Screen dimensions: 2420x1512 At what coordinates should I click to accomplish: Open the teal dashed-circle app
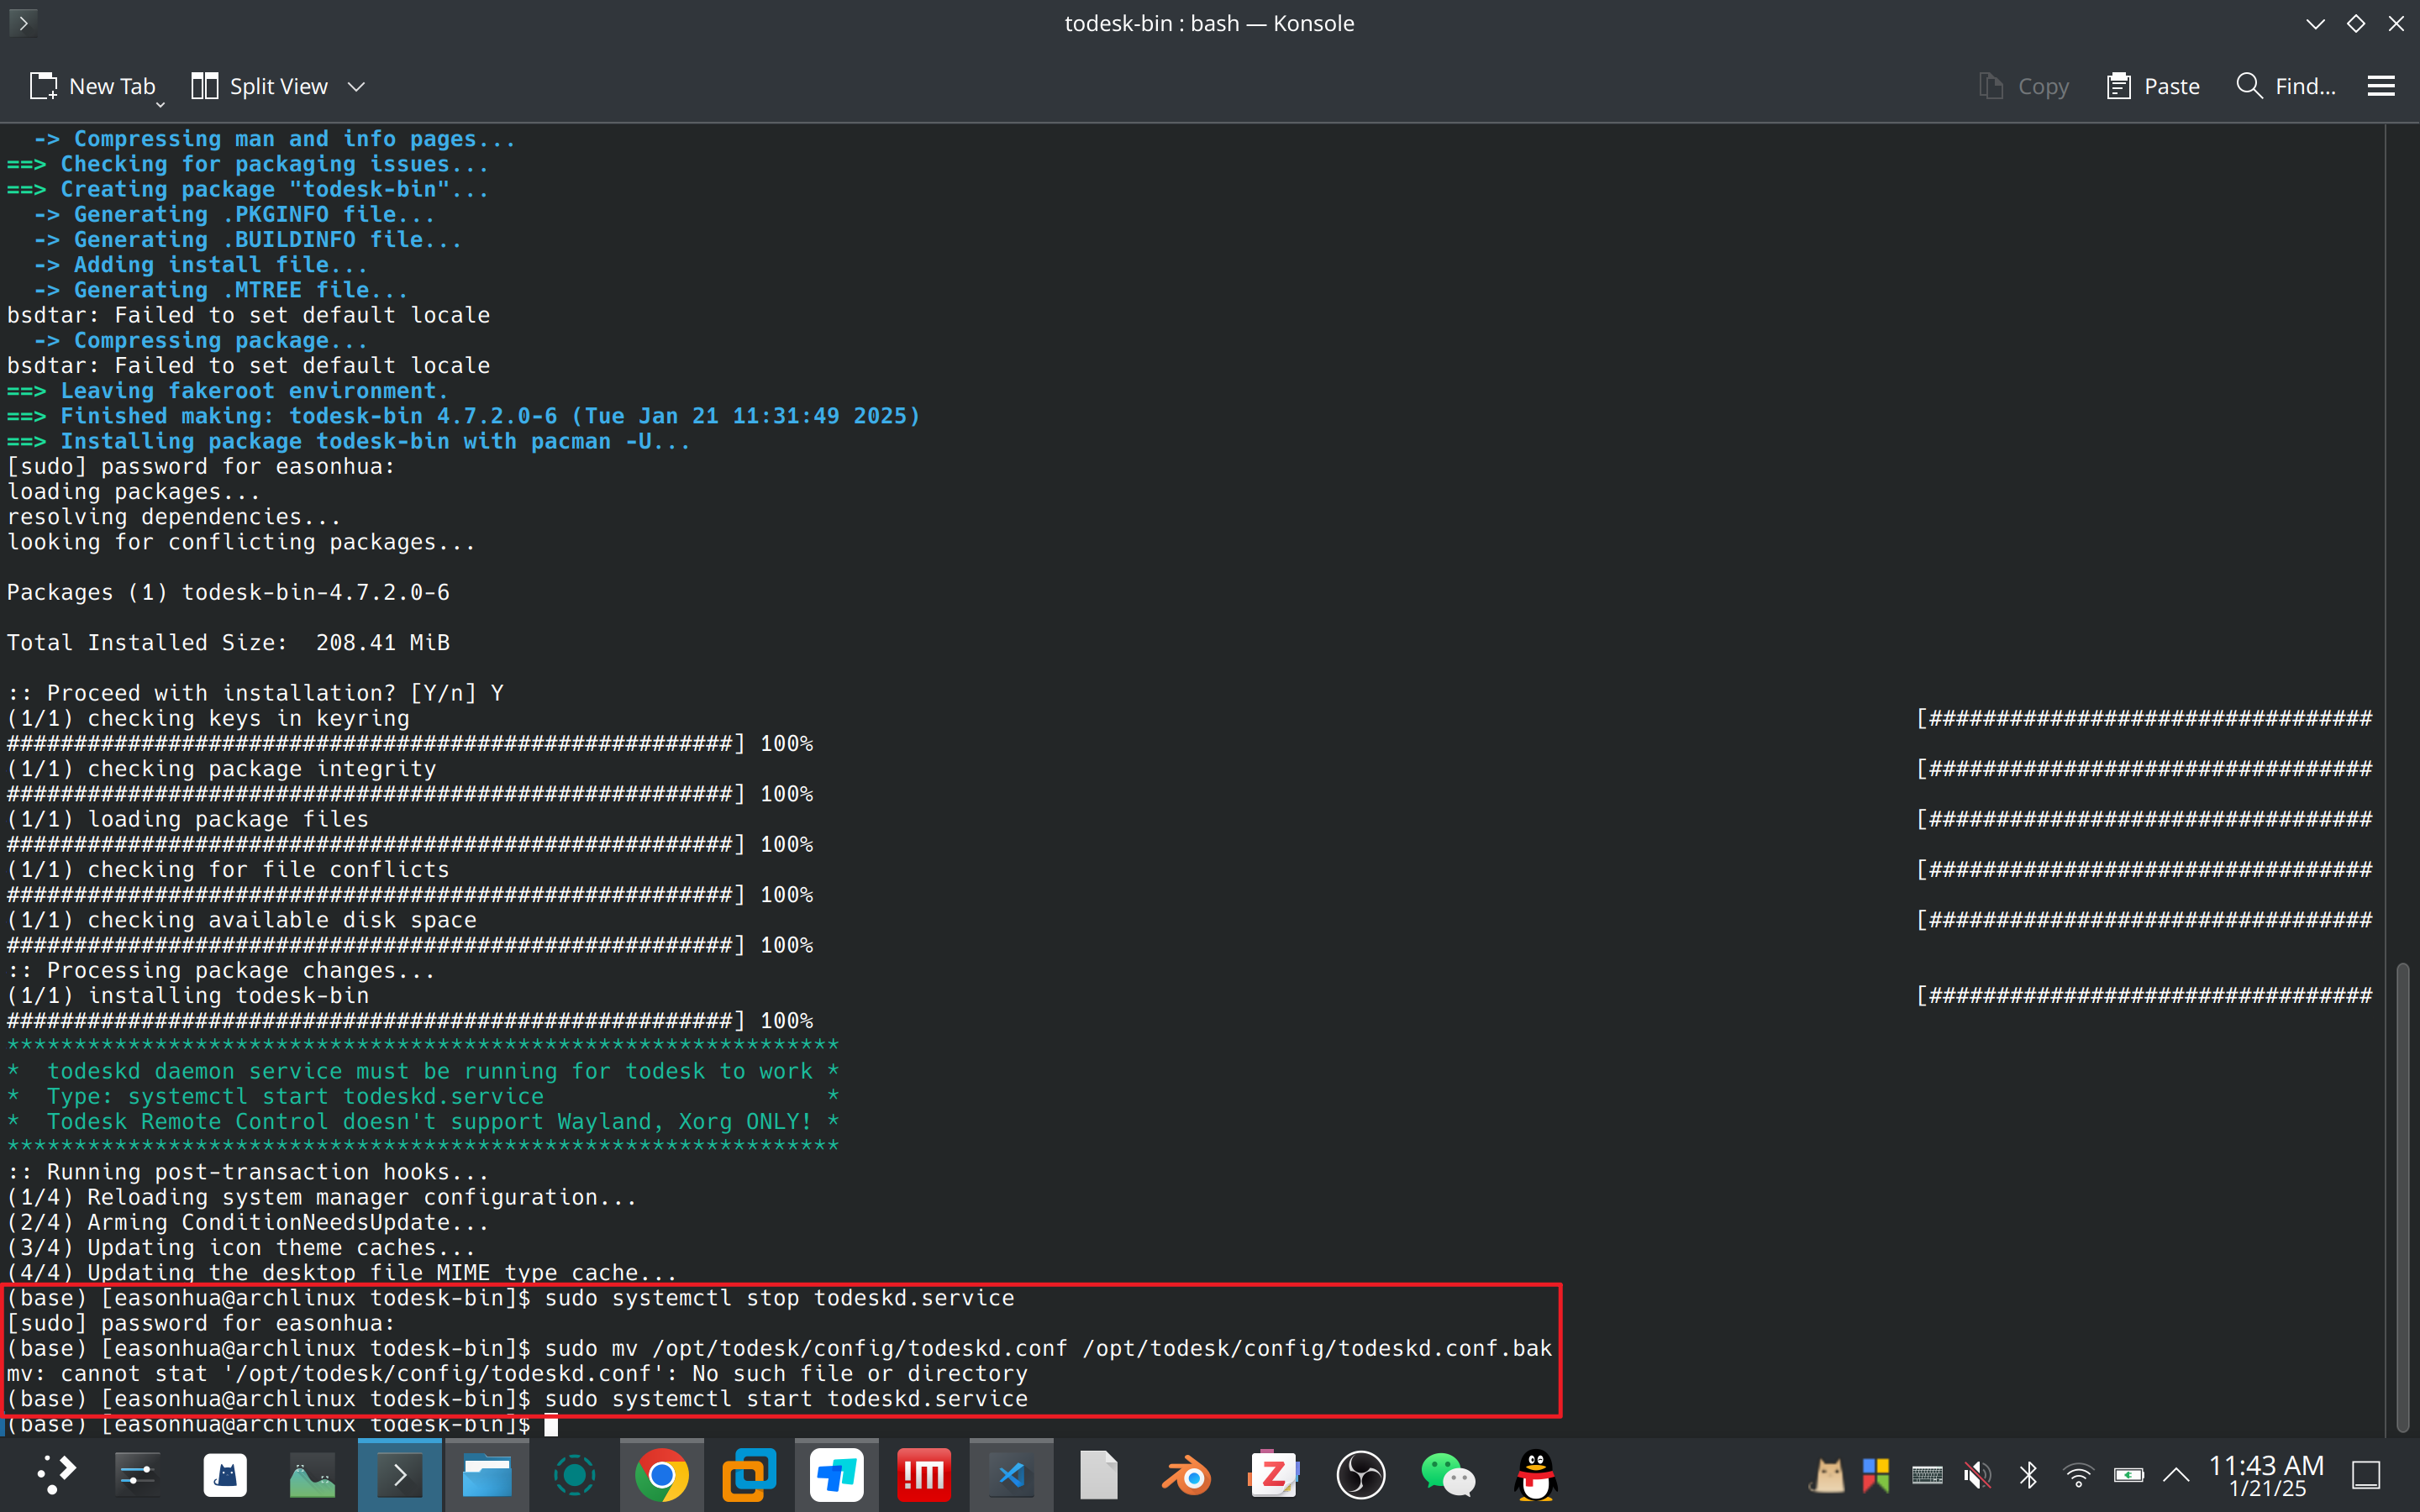coord(575,1475)
